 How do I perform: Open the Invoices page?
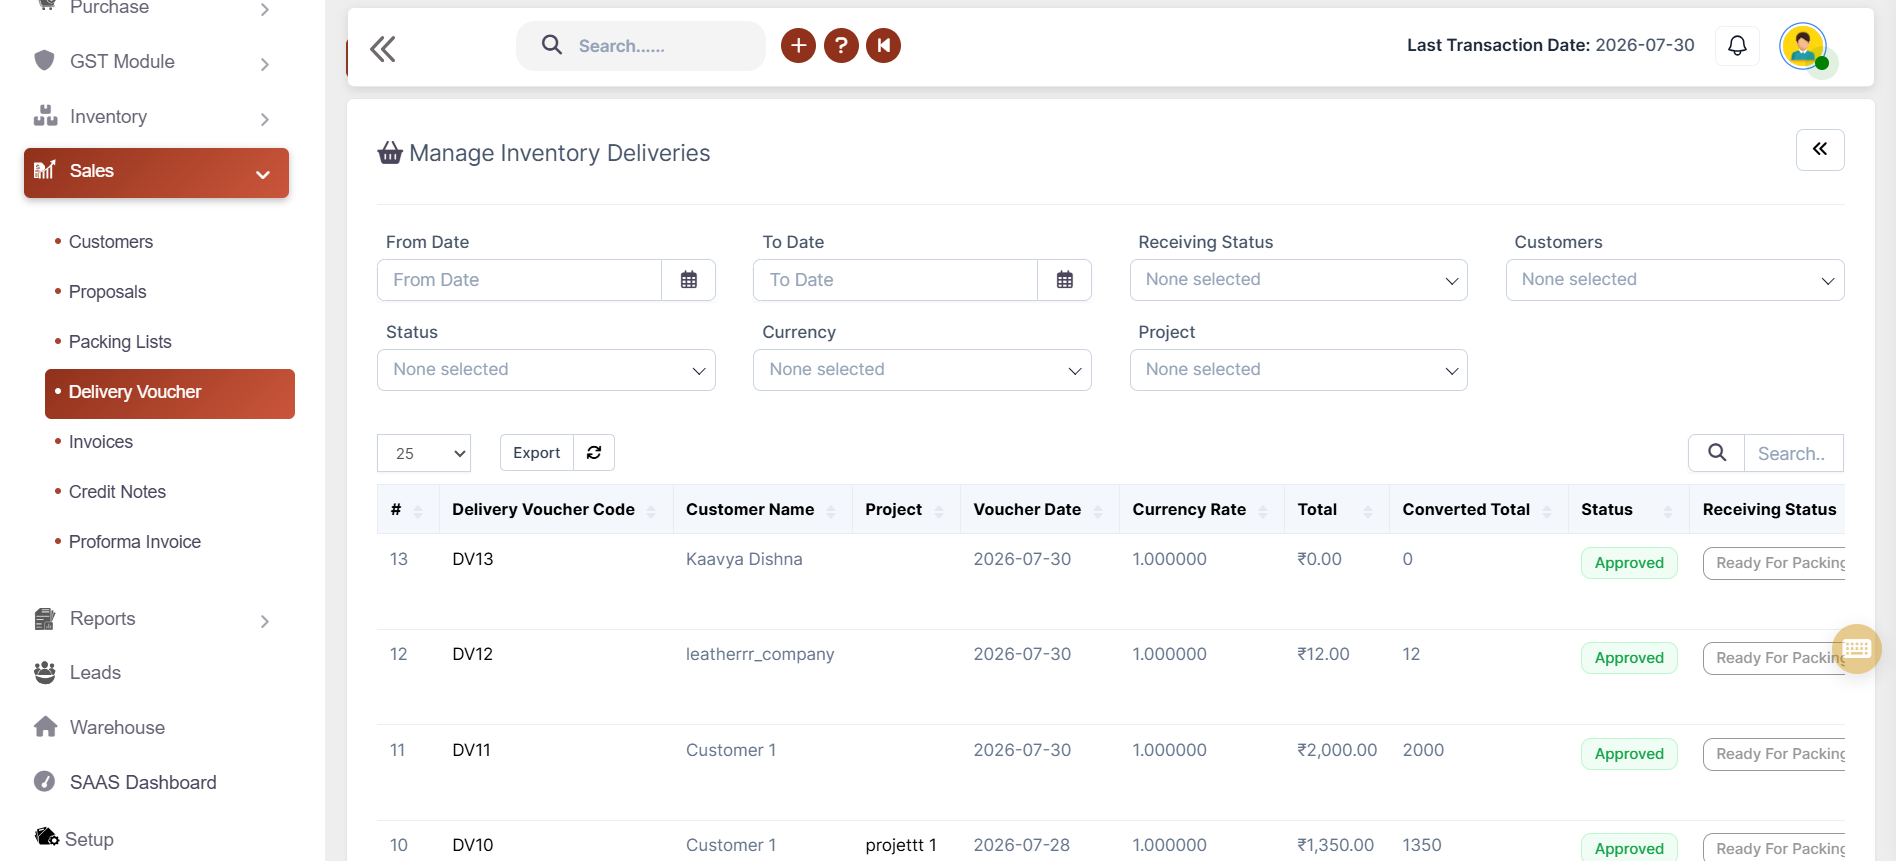point(101,442)
